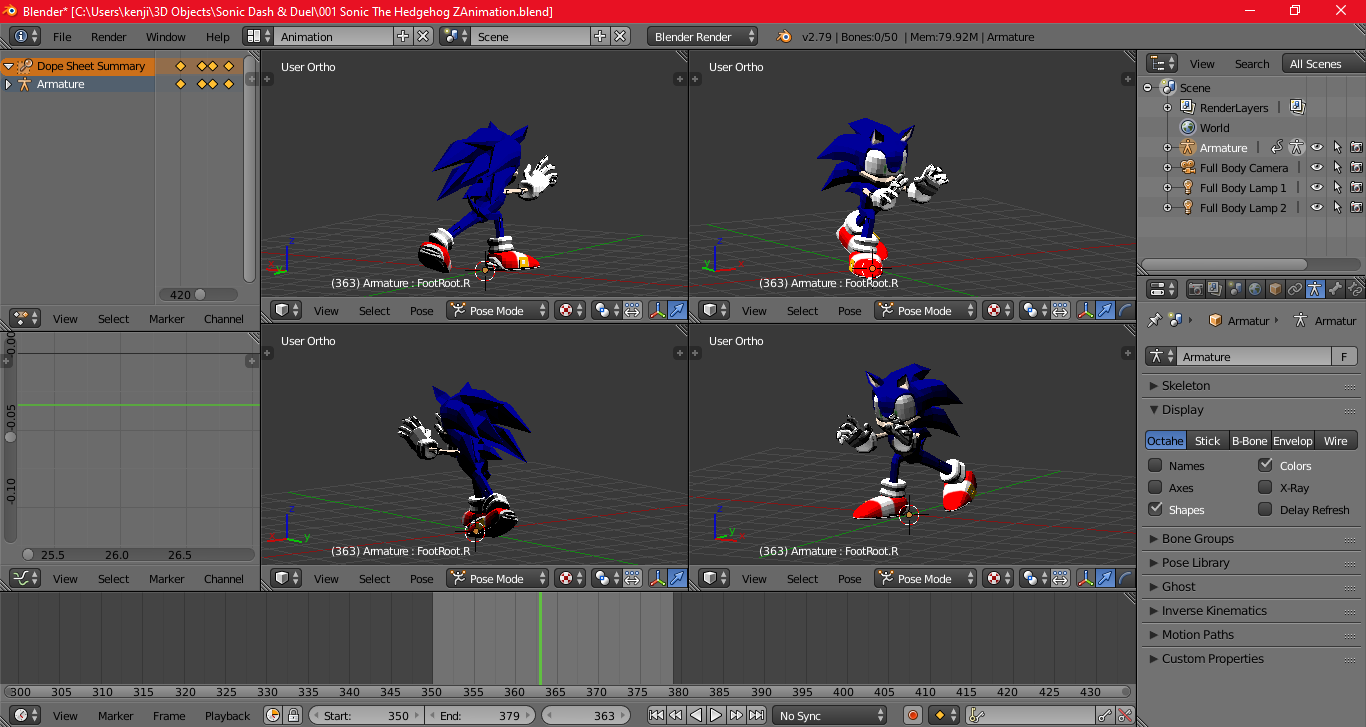Open World properties tab globe icon
The width and height of the screenshot is (1366, 727).
point(1254,289)
